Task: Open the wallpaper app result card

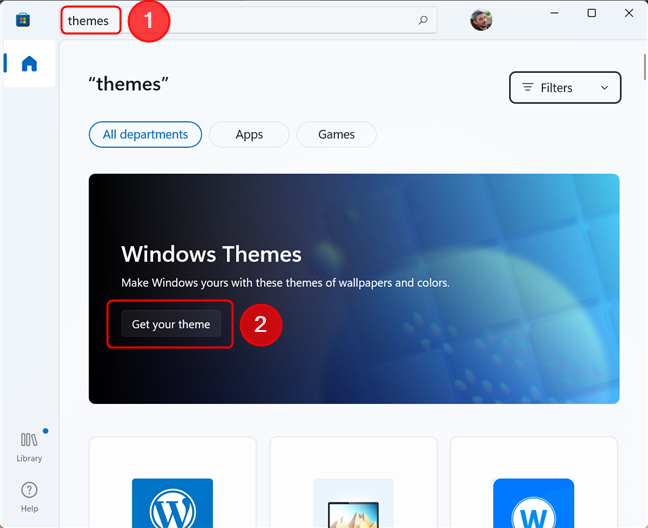Action: coord(353,482)
